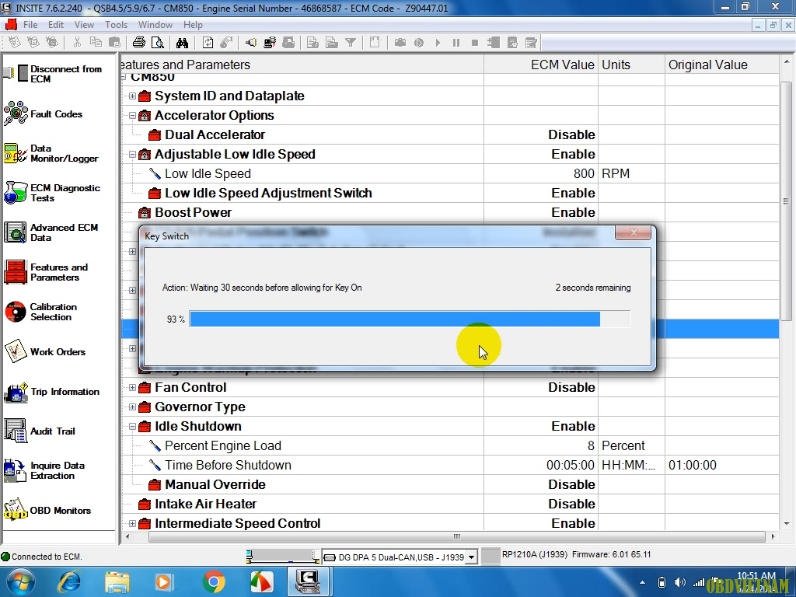Click the Copy toolbar icon
The width and height of the screenshot is (796, 597).
pos(95,43)
